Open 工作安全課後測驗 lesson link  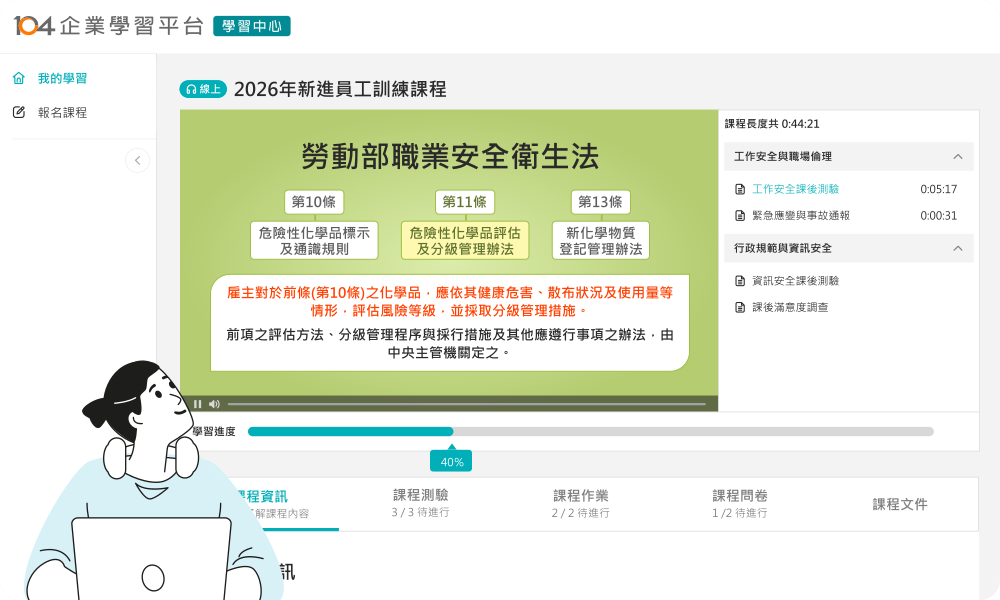[795, 189]
